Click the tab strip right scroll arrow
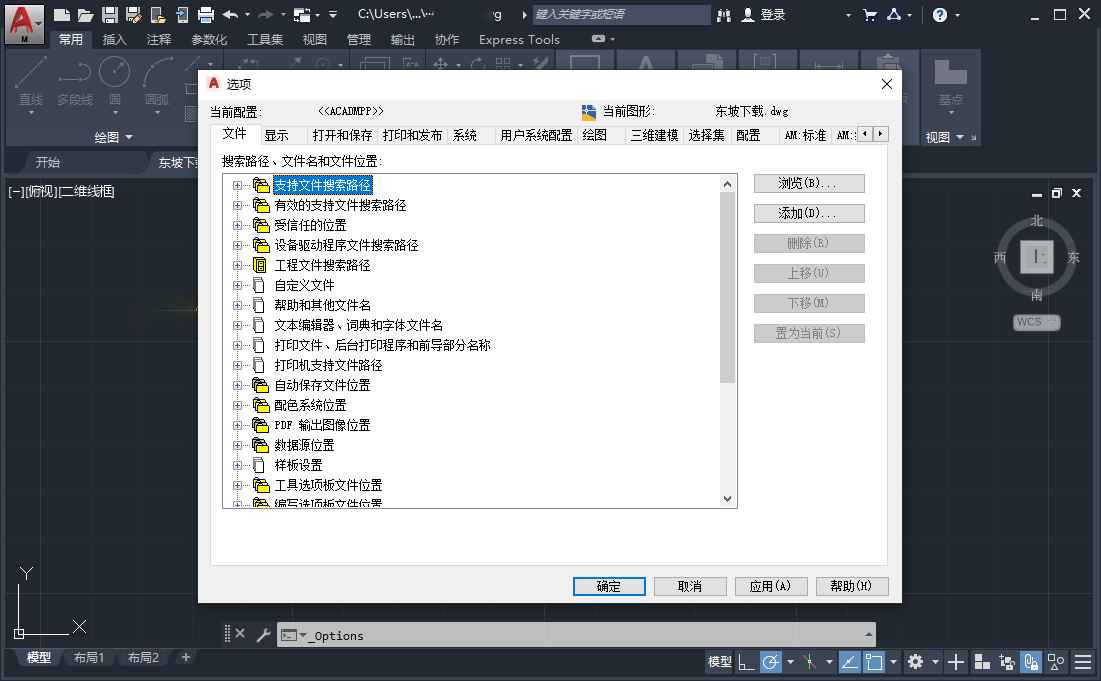The image size is (1101, 681). (x=881, y=133)
